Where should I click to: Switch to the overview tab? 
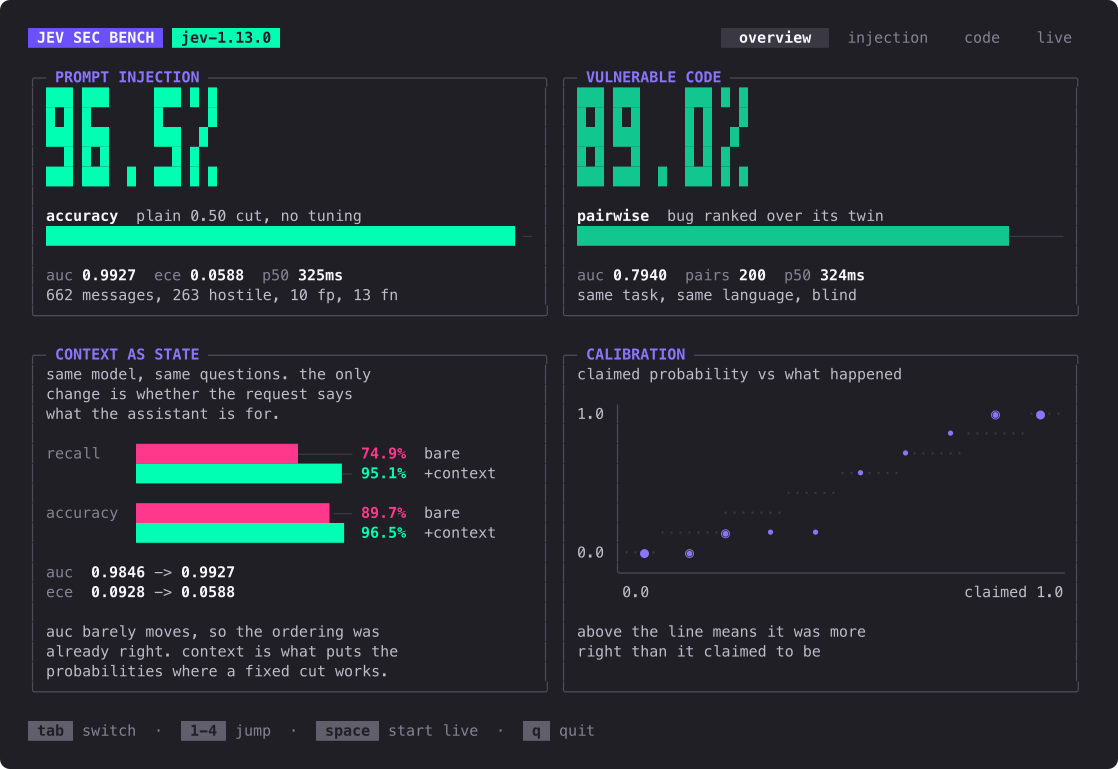tap(774, 38)
